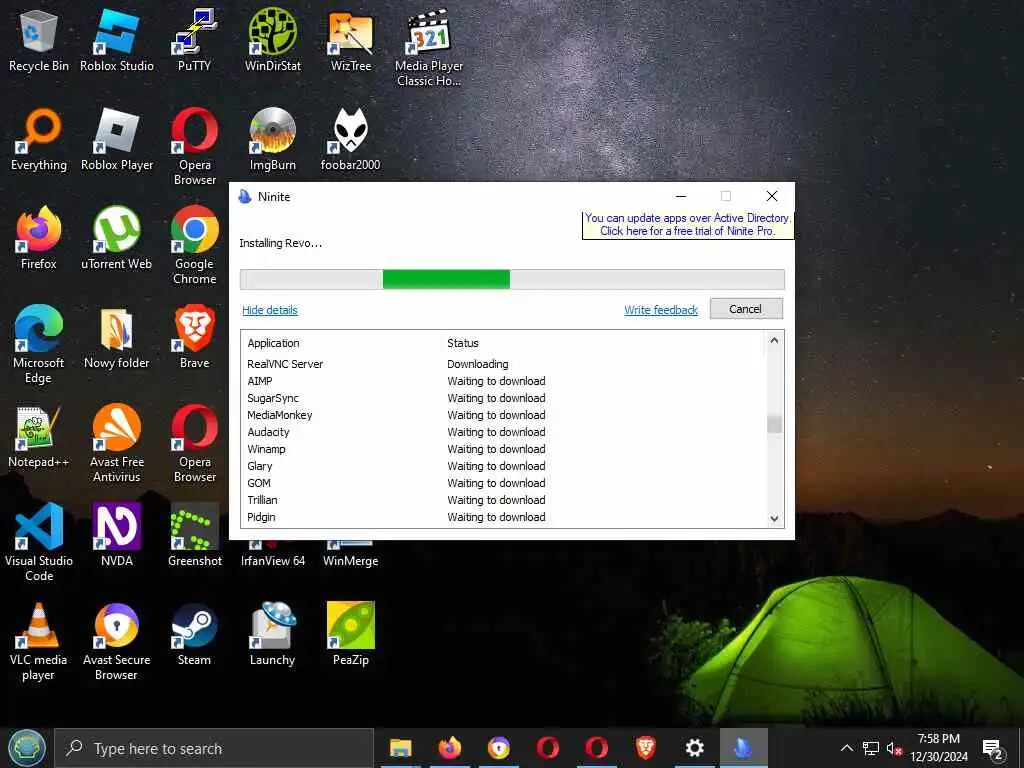Screen dimensions: 1024x768
Task: Open the taskbar clock showing 7:58 PM
Action: (939, 748)
